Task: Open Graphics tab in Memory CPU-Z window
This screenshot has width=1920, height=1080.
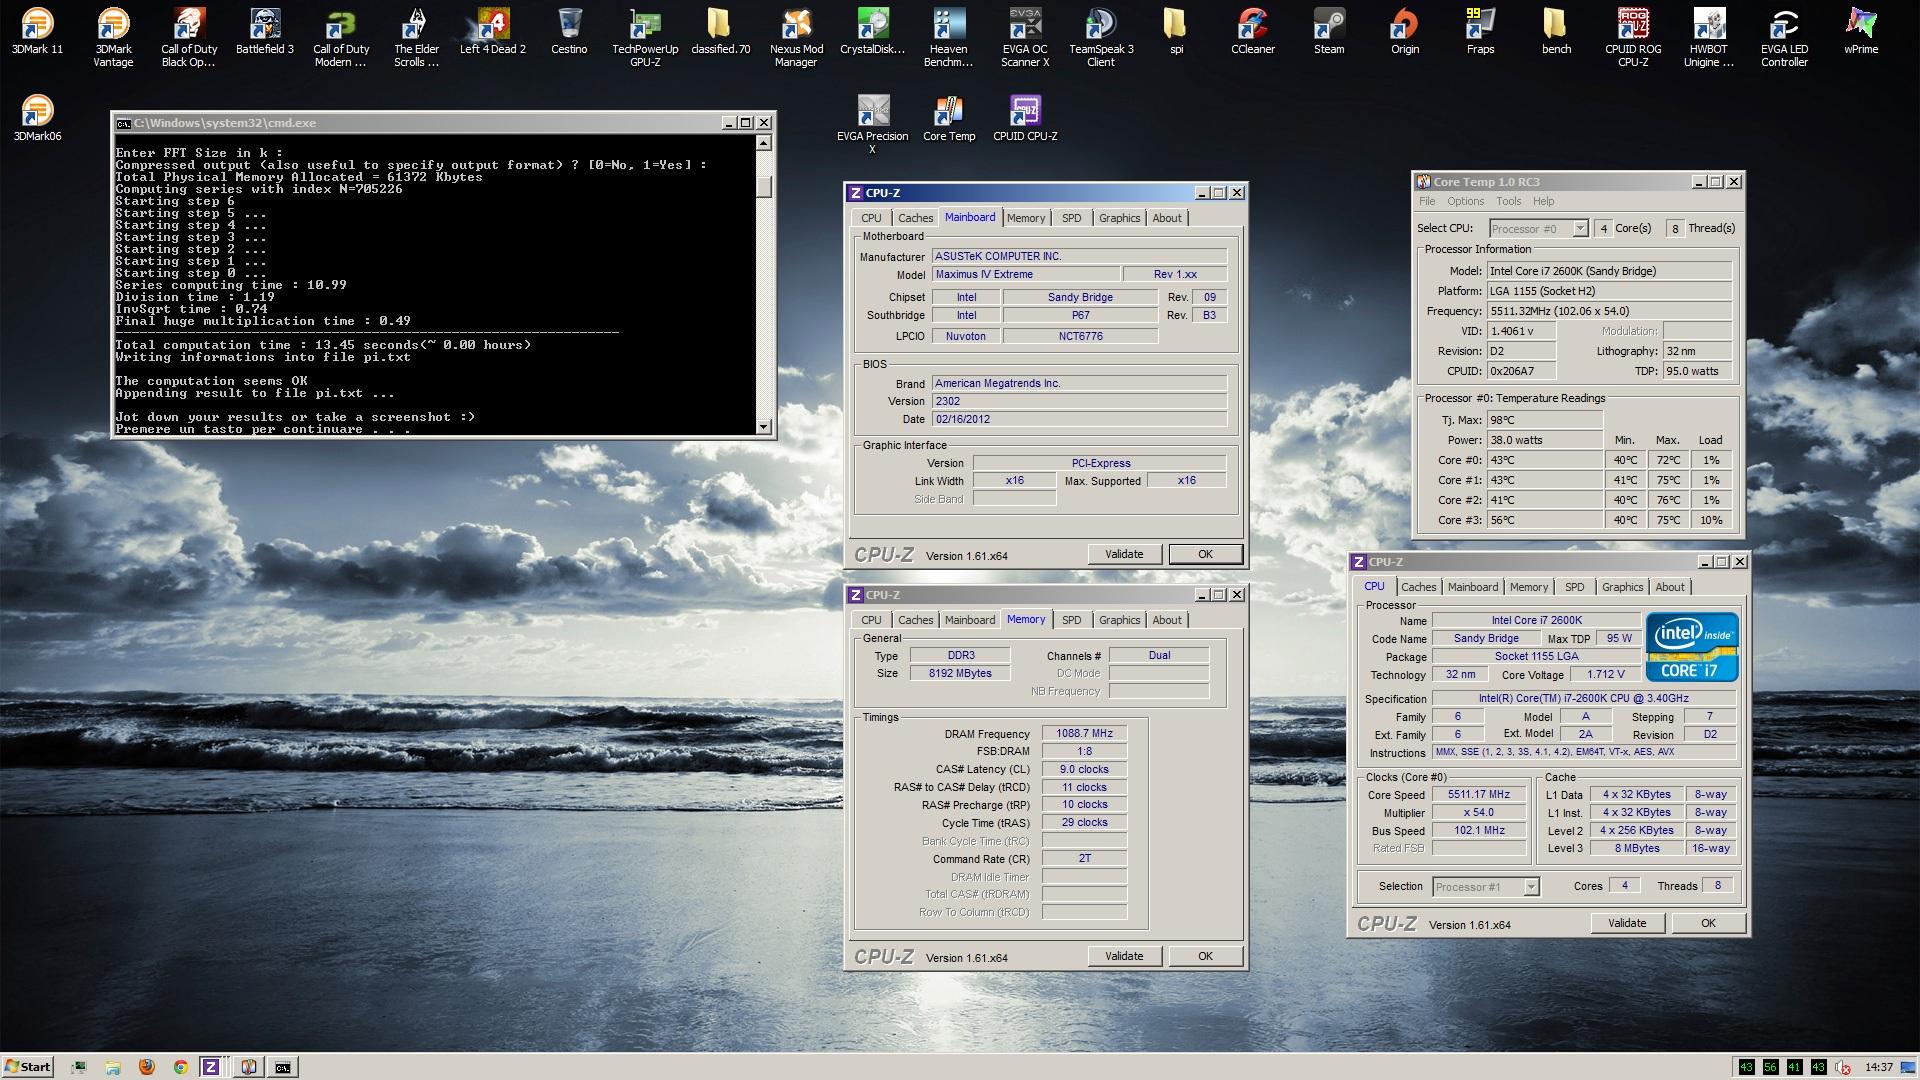Action: tap(1119, 620)
